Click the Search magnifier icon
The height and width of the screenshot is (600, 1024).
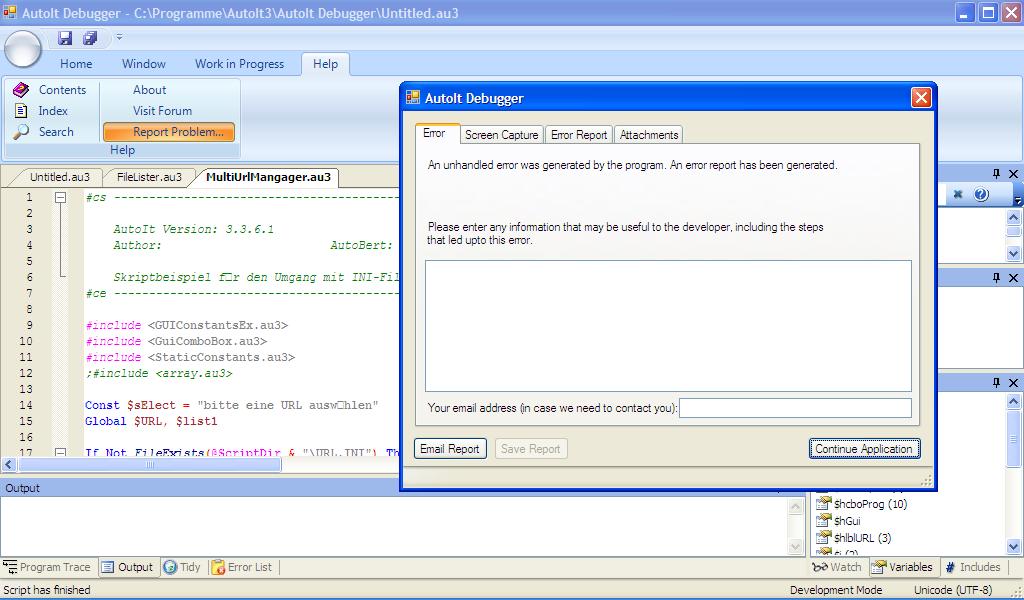point(21,132)
